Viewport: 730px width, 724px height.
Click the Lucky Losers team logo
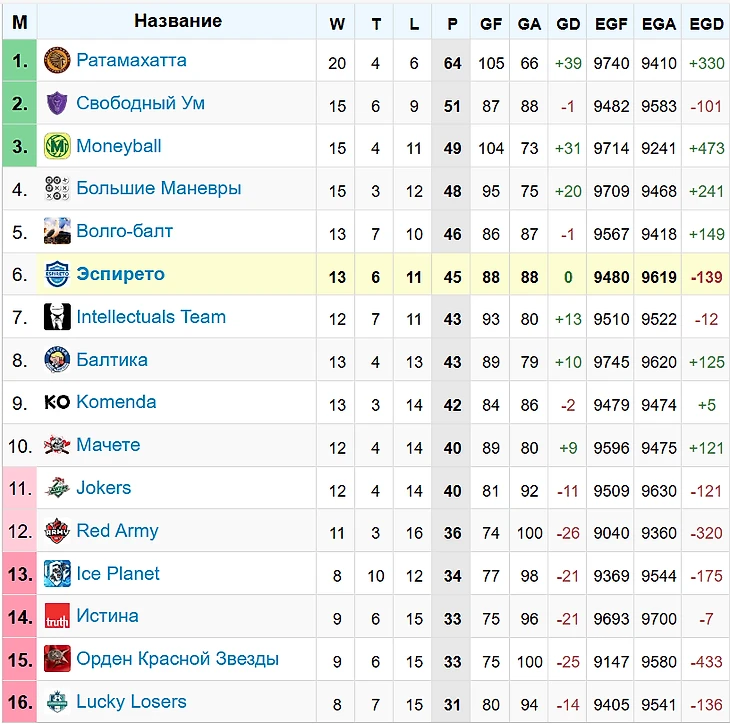pyautogui.click(x=57, y=702)
